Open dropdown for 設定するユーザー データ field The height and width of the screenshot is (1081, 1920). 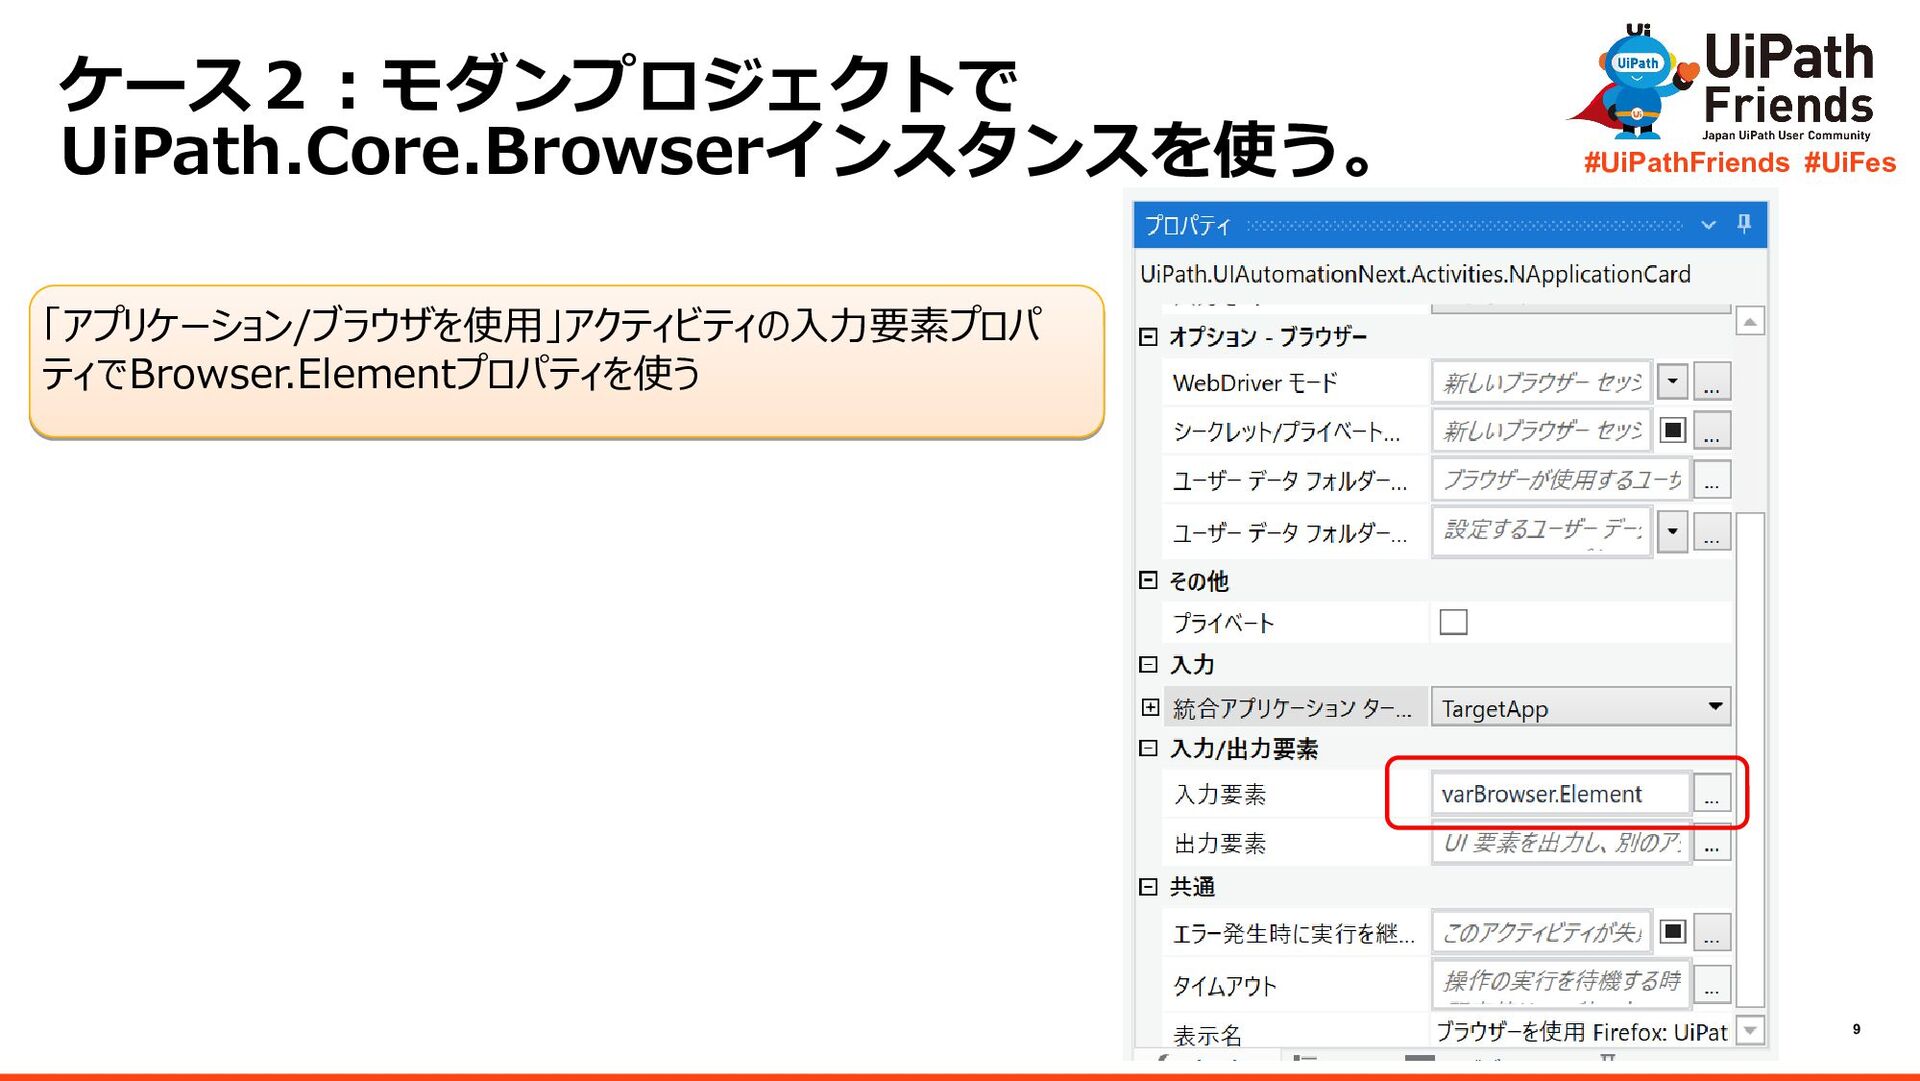(x=1672, y=531)
